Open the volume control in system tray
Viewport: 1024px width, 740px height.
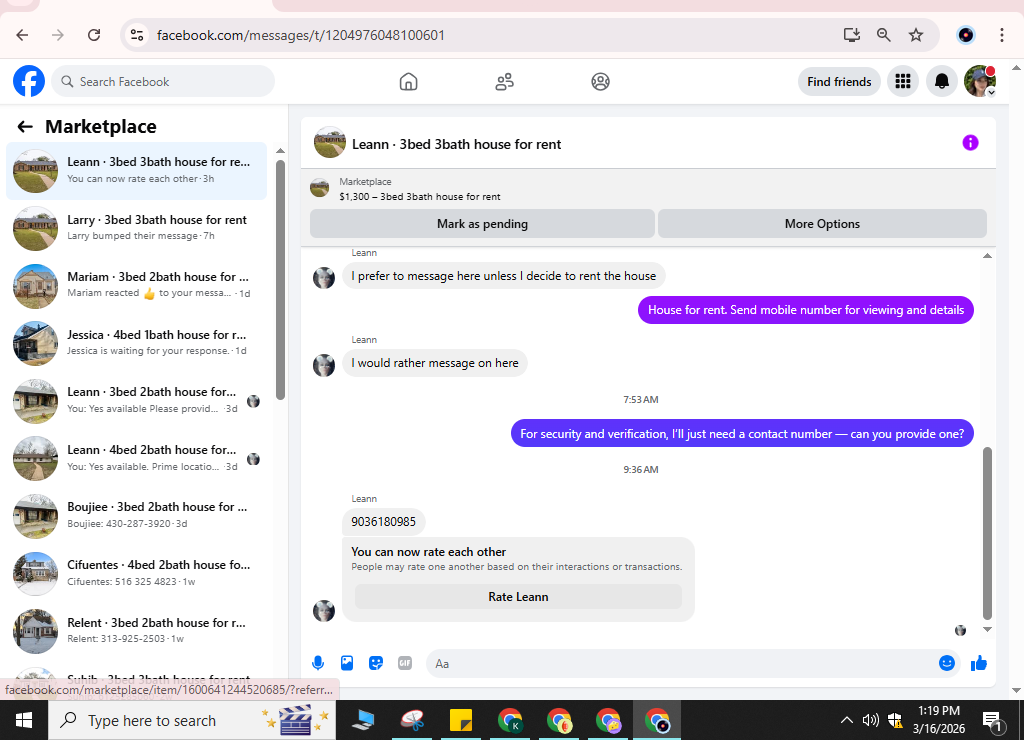870,720
